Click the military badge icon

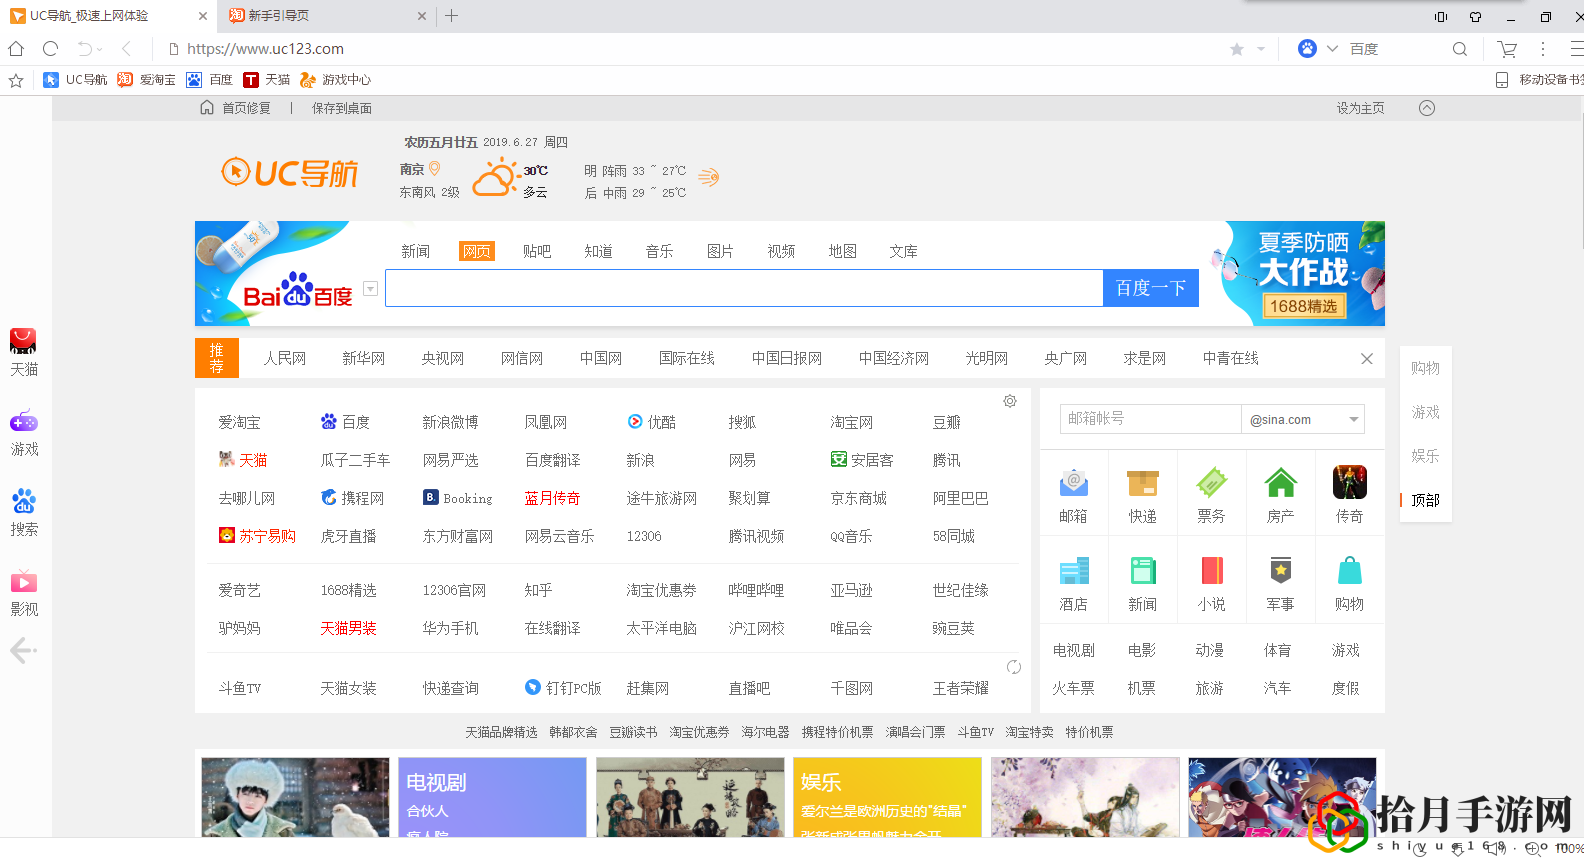(1280, 571)
